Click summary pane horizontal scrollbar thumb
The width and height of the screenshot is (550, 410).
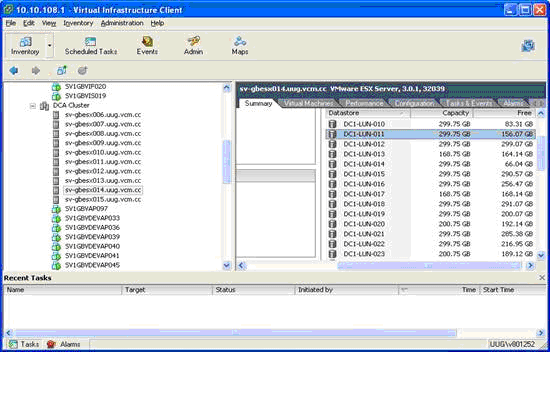tap(429, 266)
